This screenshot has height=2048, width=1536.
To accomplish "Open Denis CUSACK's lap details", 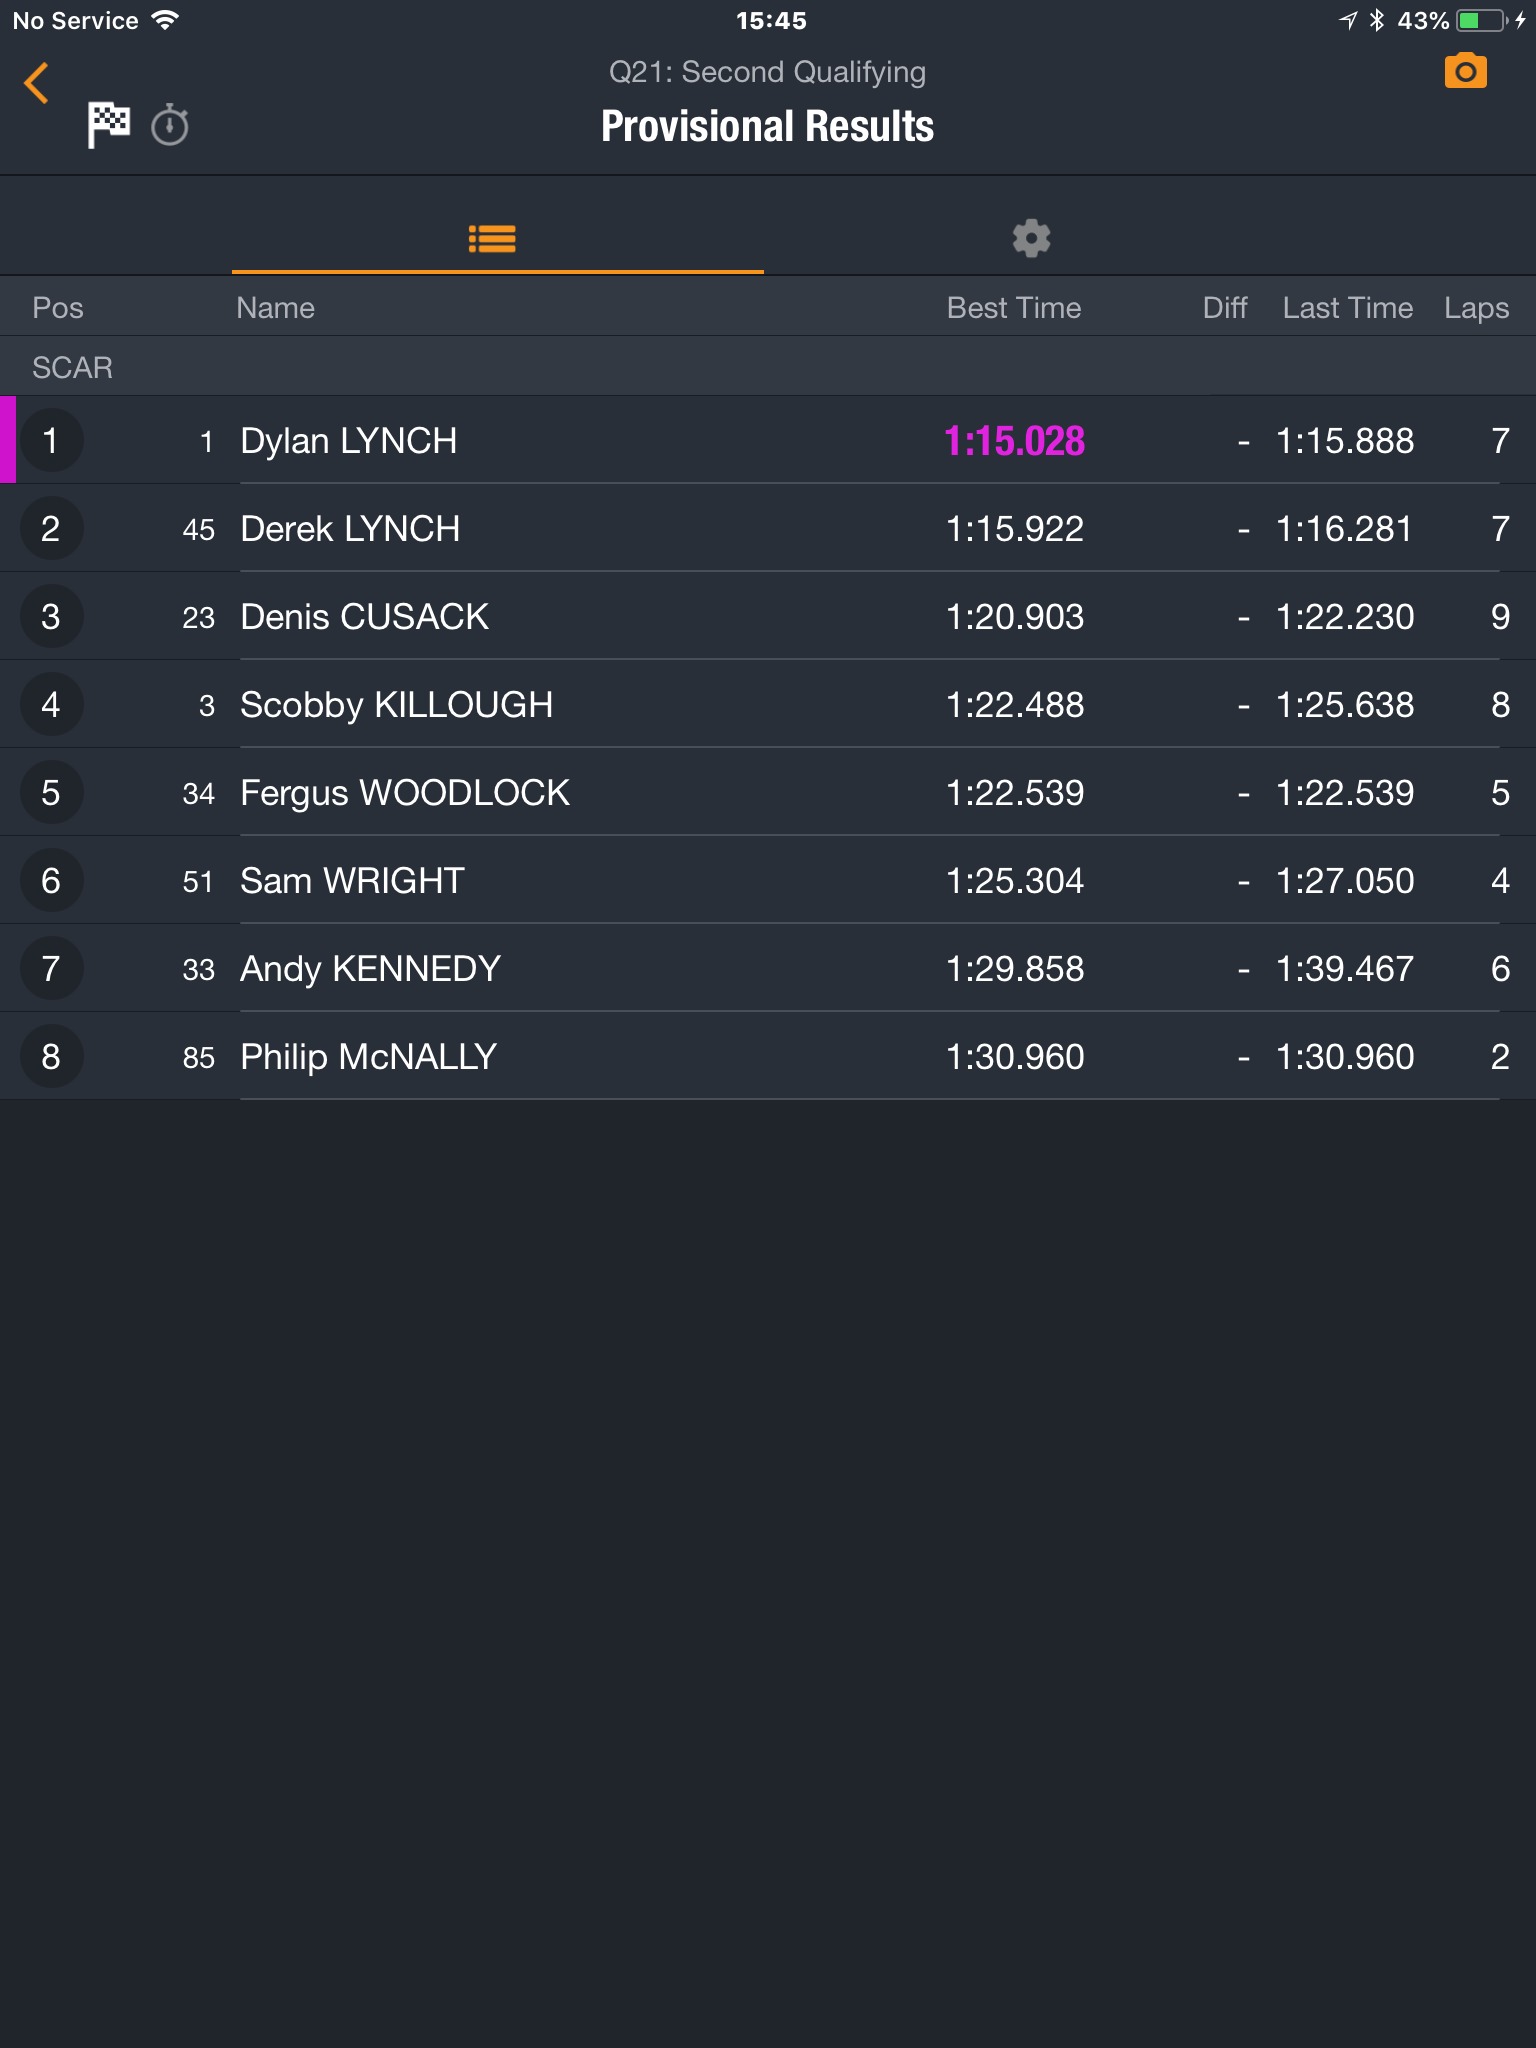I will tap(768, 616).
